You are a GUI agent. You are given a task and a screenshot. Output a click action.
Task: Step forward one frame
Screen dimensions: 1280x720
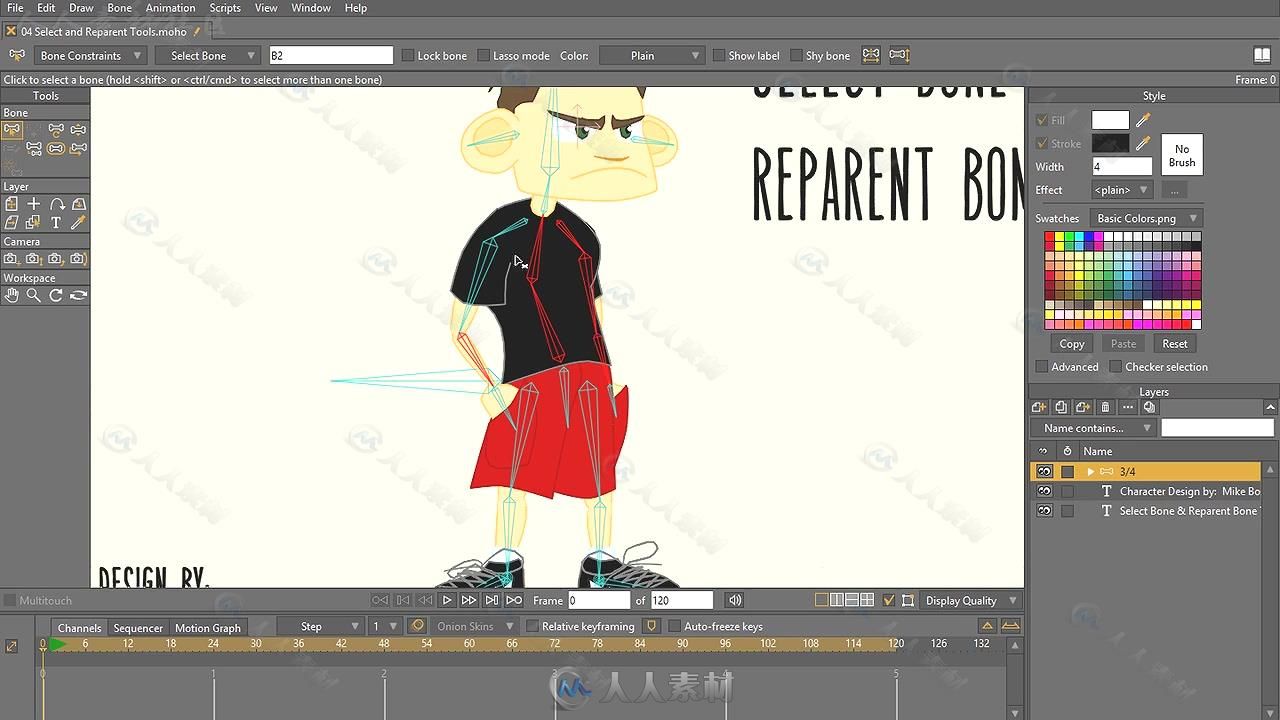pyautogui.click(x=469, y=600)
